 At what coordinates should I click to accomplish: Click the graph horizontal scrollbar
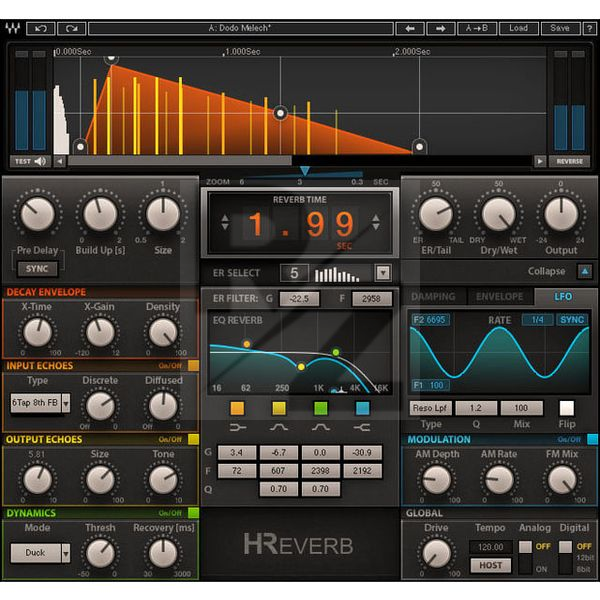pos(180,161)
